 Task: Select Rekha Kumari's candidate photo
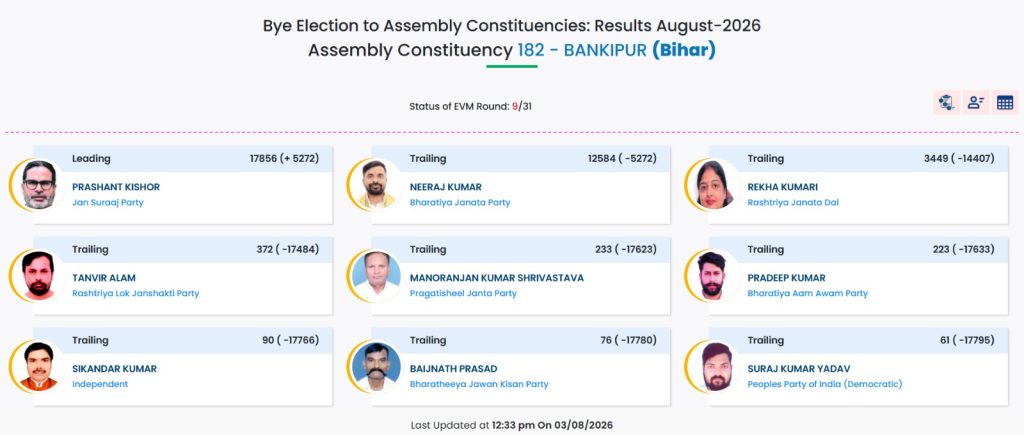[714, 185]
